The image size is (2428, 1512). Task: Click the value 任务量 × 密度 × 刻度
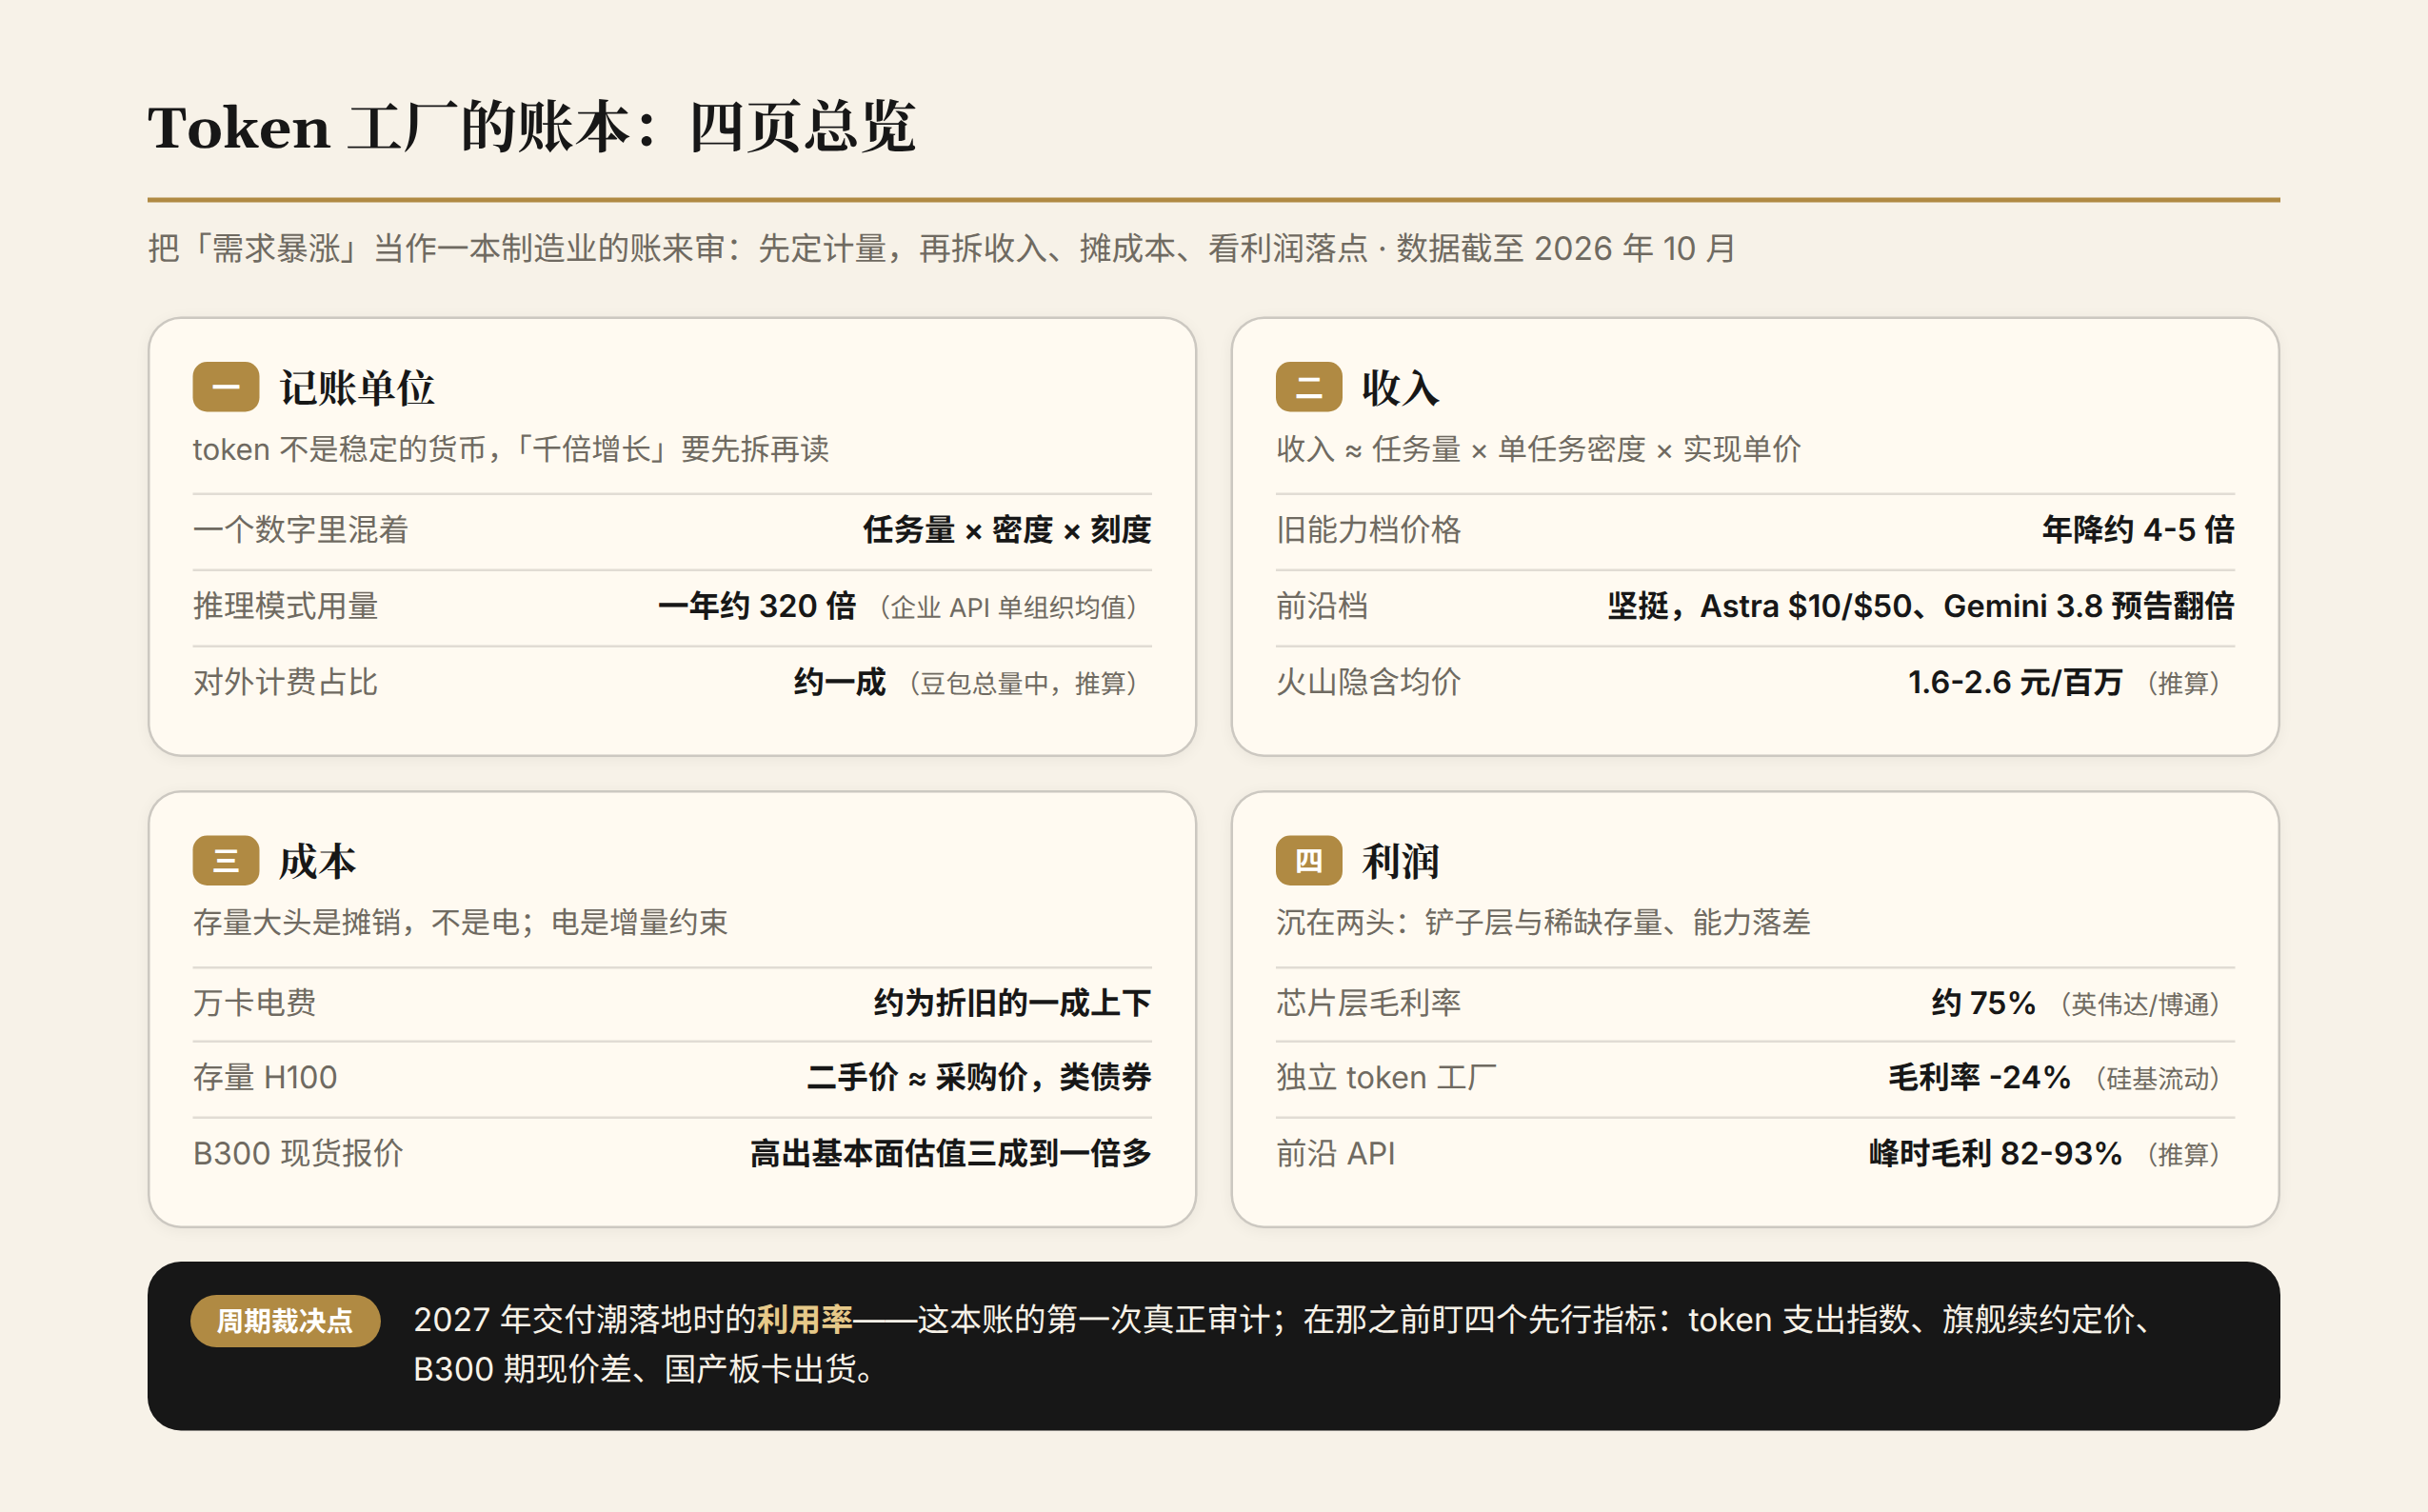point(1007,529)
